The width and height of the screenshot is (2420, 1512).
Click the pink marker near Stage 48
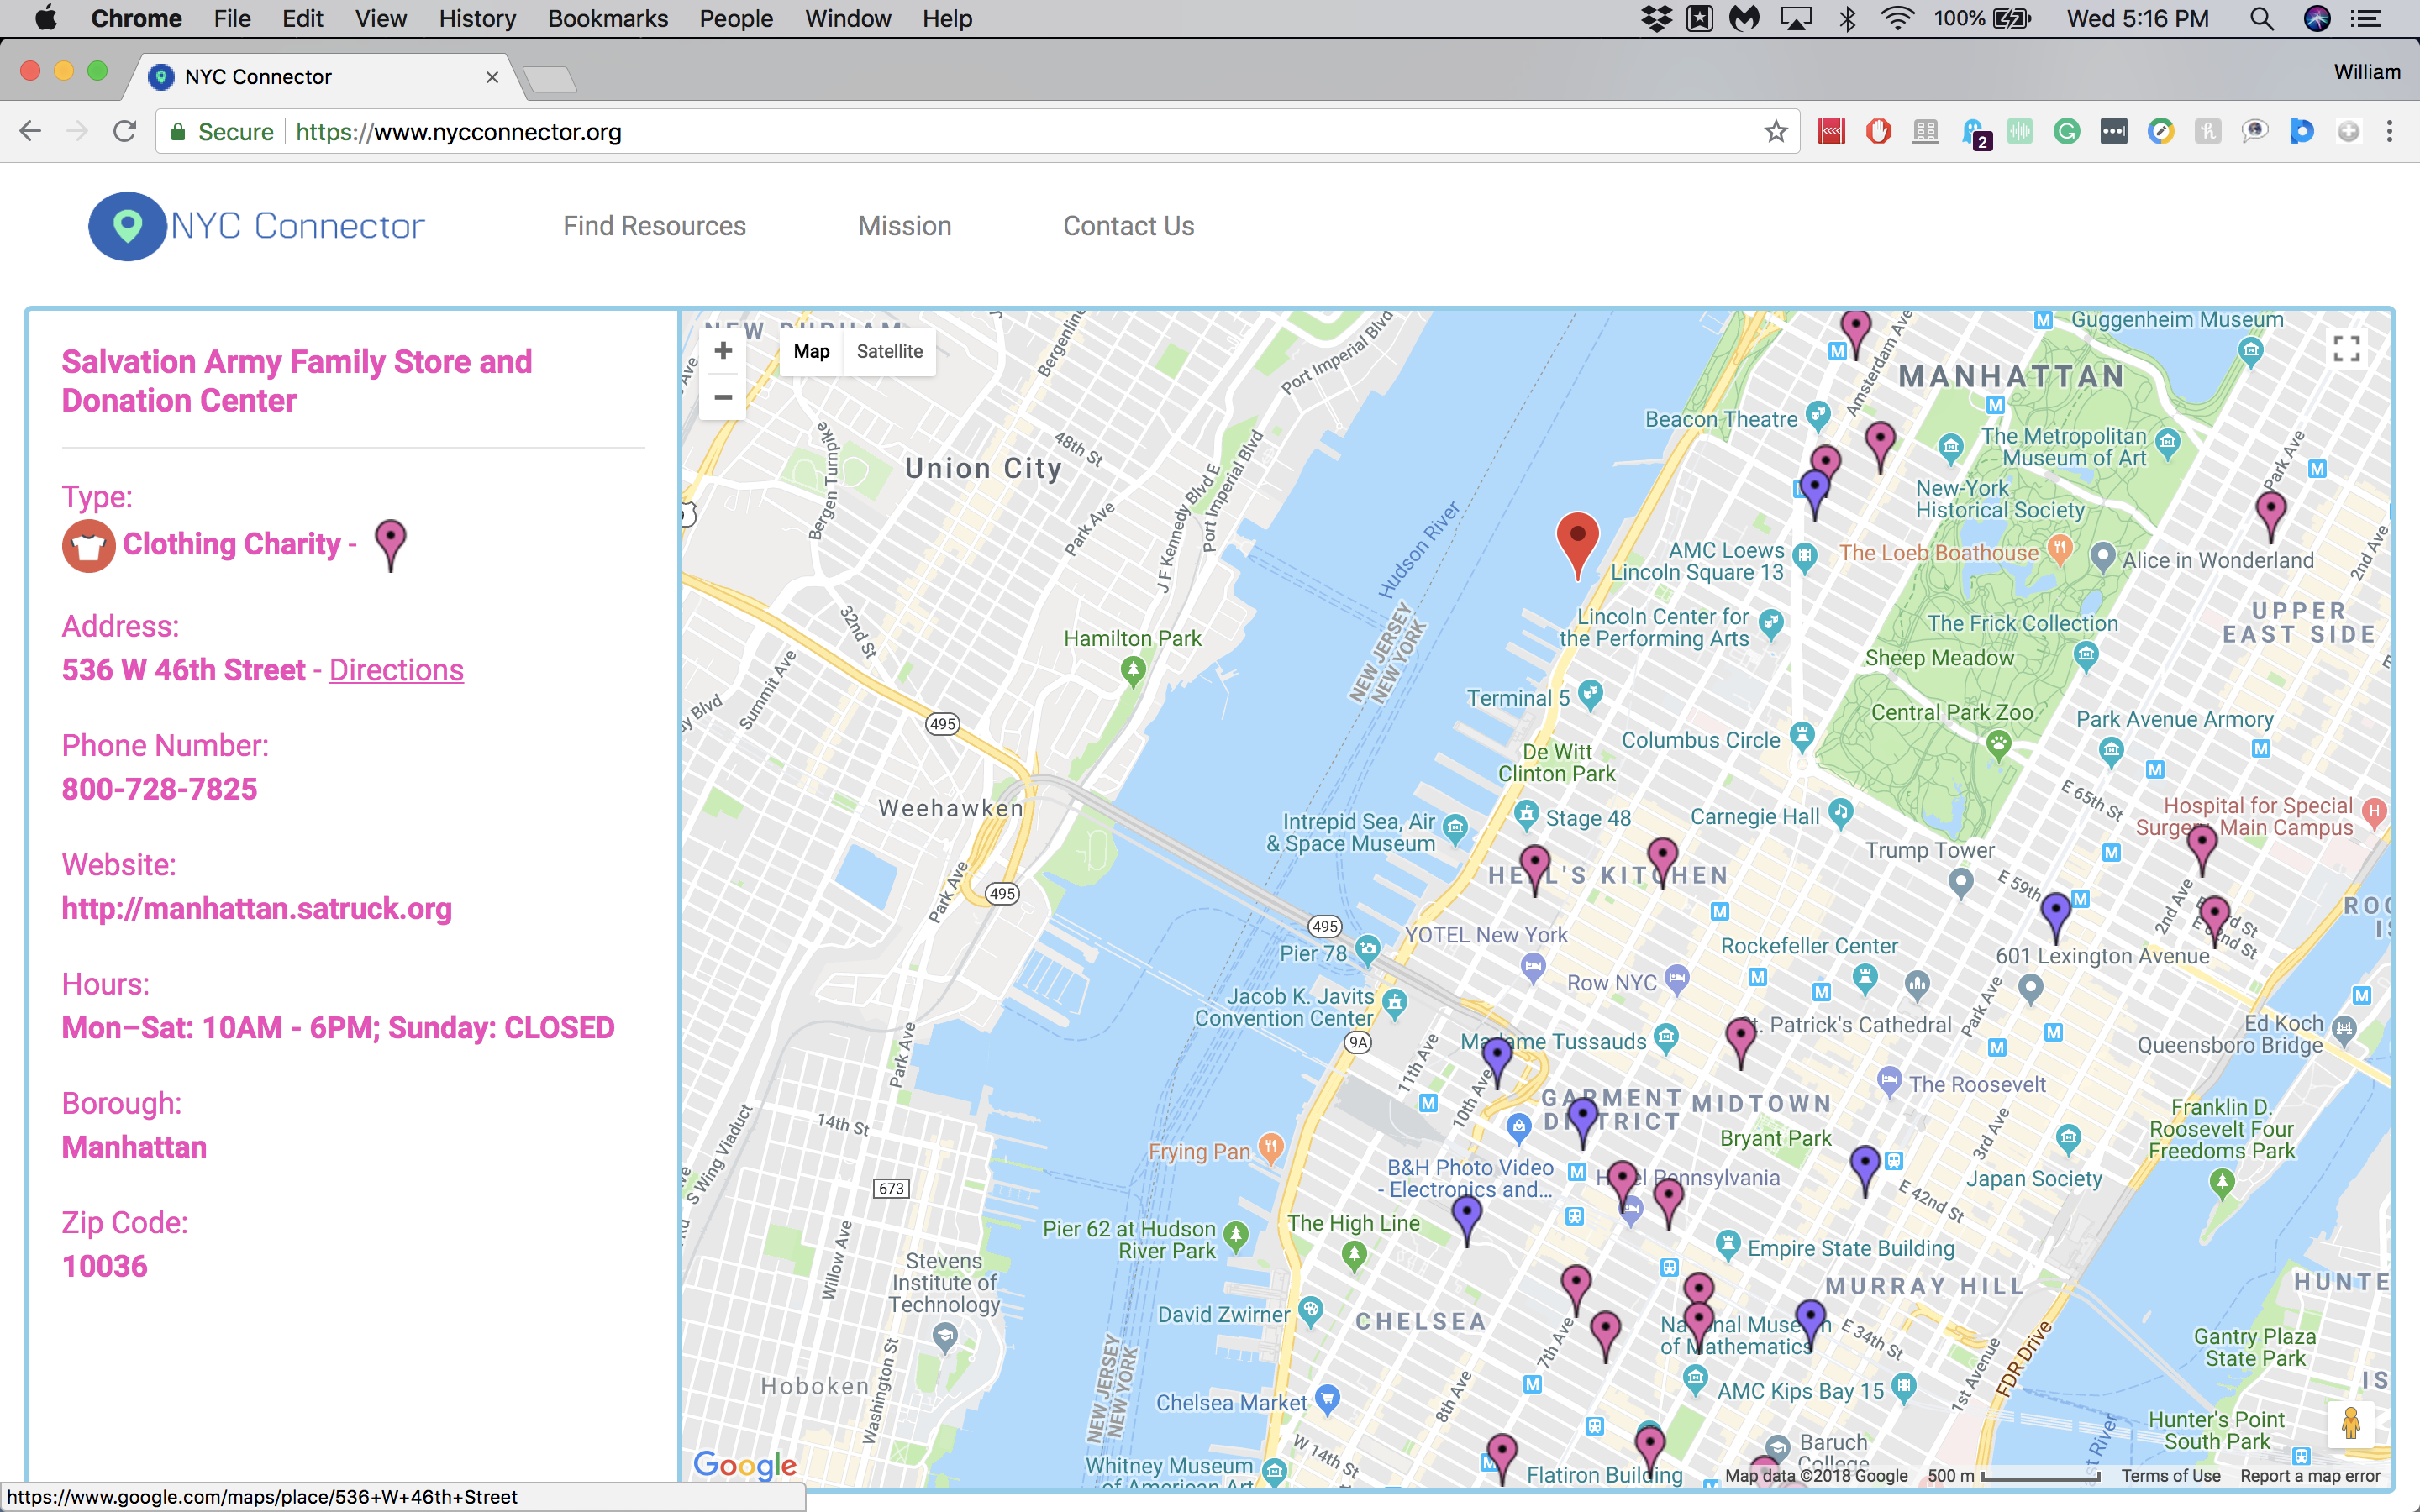1535,869
